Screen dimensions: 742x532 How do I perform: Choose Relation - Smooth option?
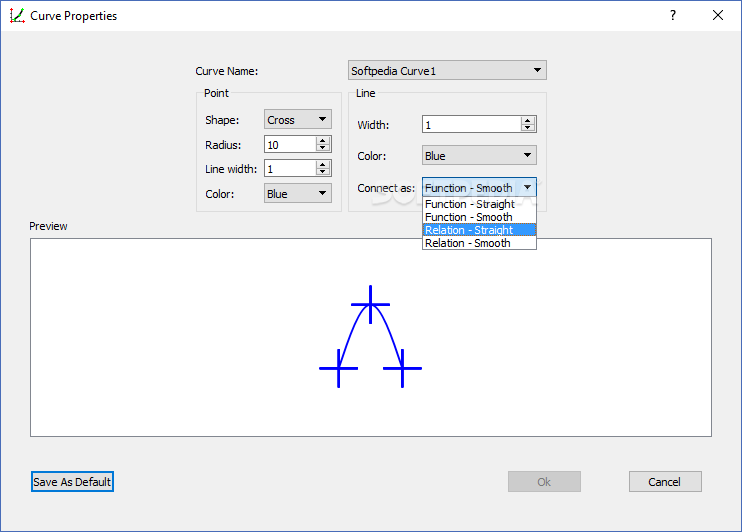tap(479, 243)
